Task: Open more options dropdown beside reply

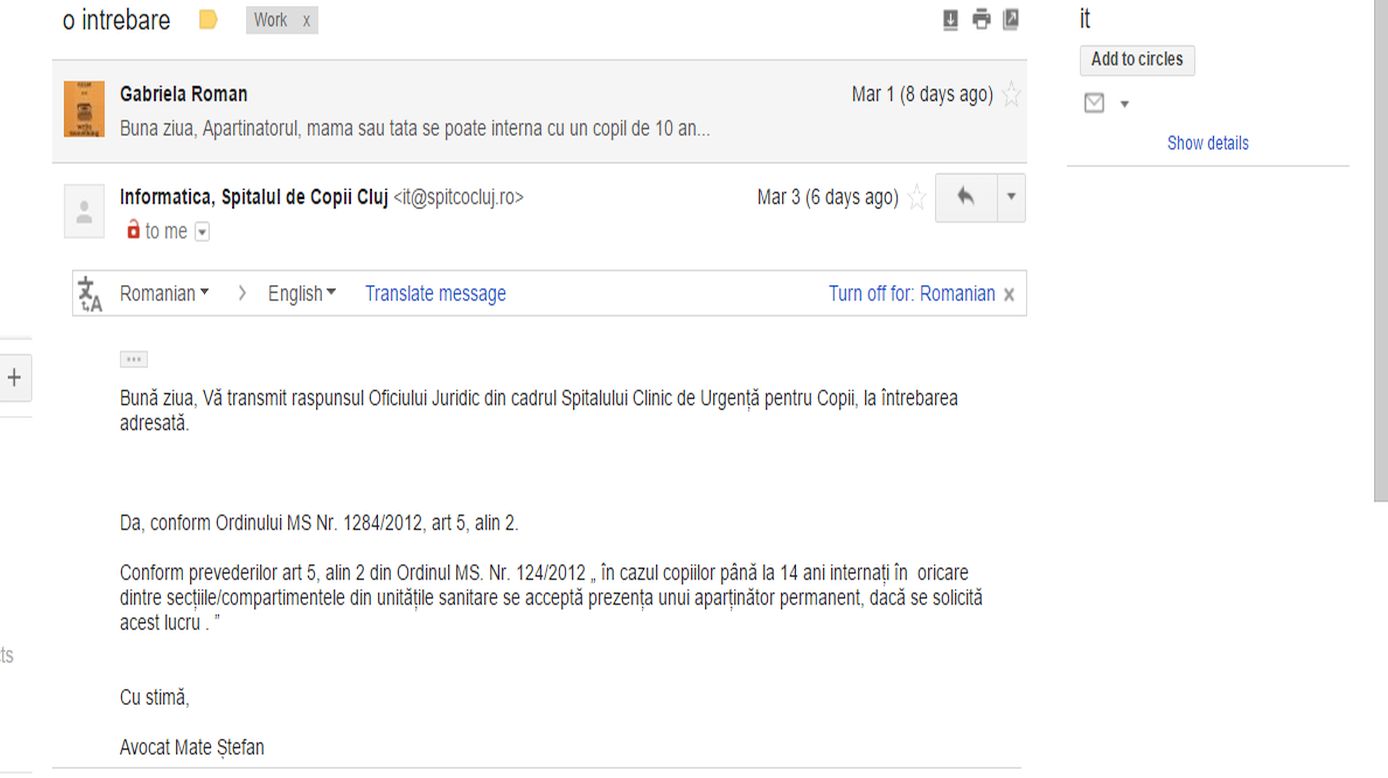Action: click(1011, 198)
